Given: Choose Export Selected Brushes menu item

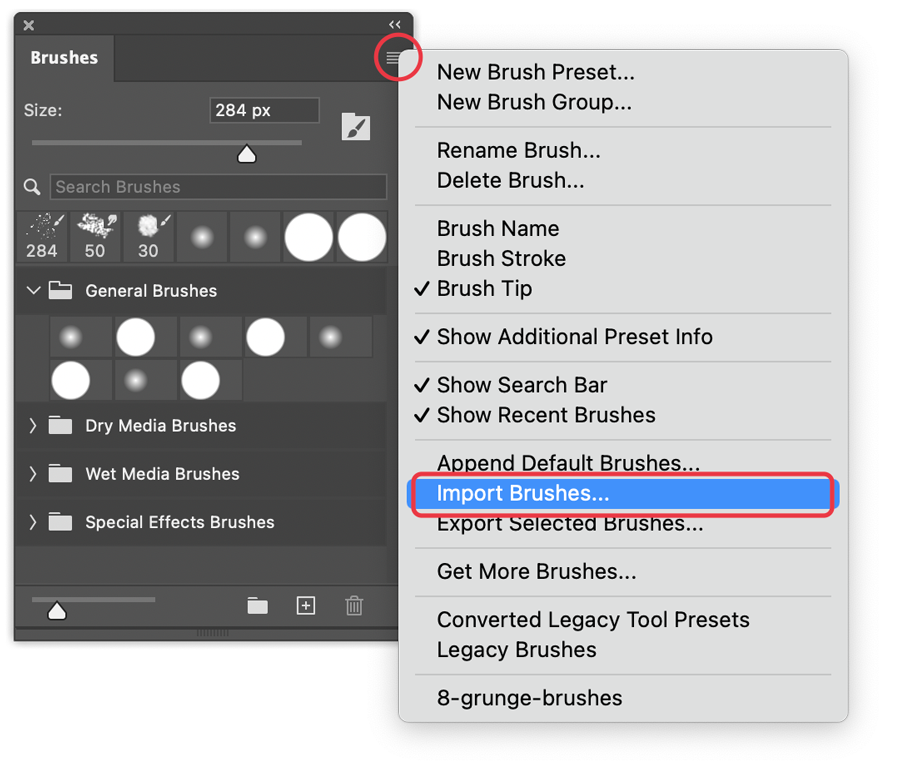Looking at the screenshot, I should pyautogui.click(x=570, y=524).
